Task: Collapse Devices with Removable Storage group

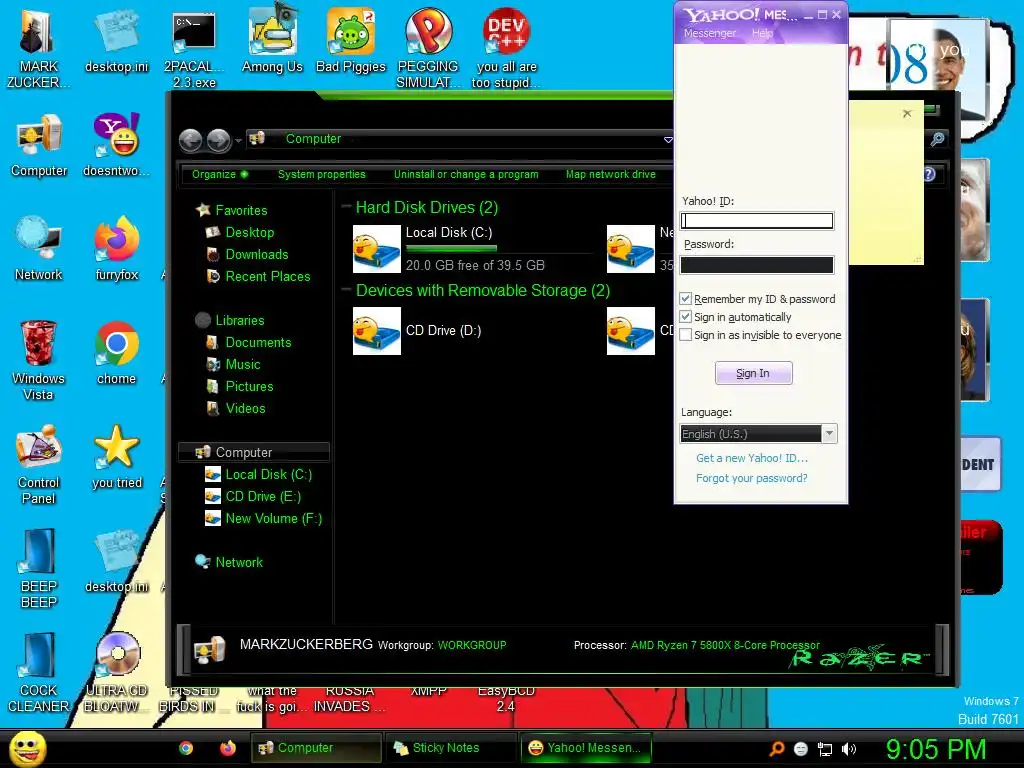Action: [346, 290]
